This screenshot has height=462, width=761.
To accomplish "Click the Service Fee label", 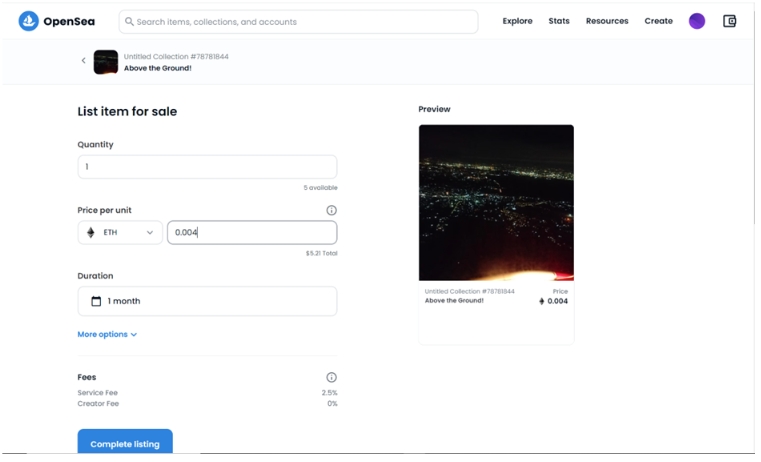I will (x=98, y=393).
